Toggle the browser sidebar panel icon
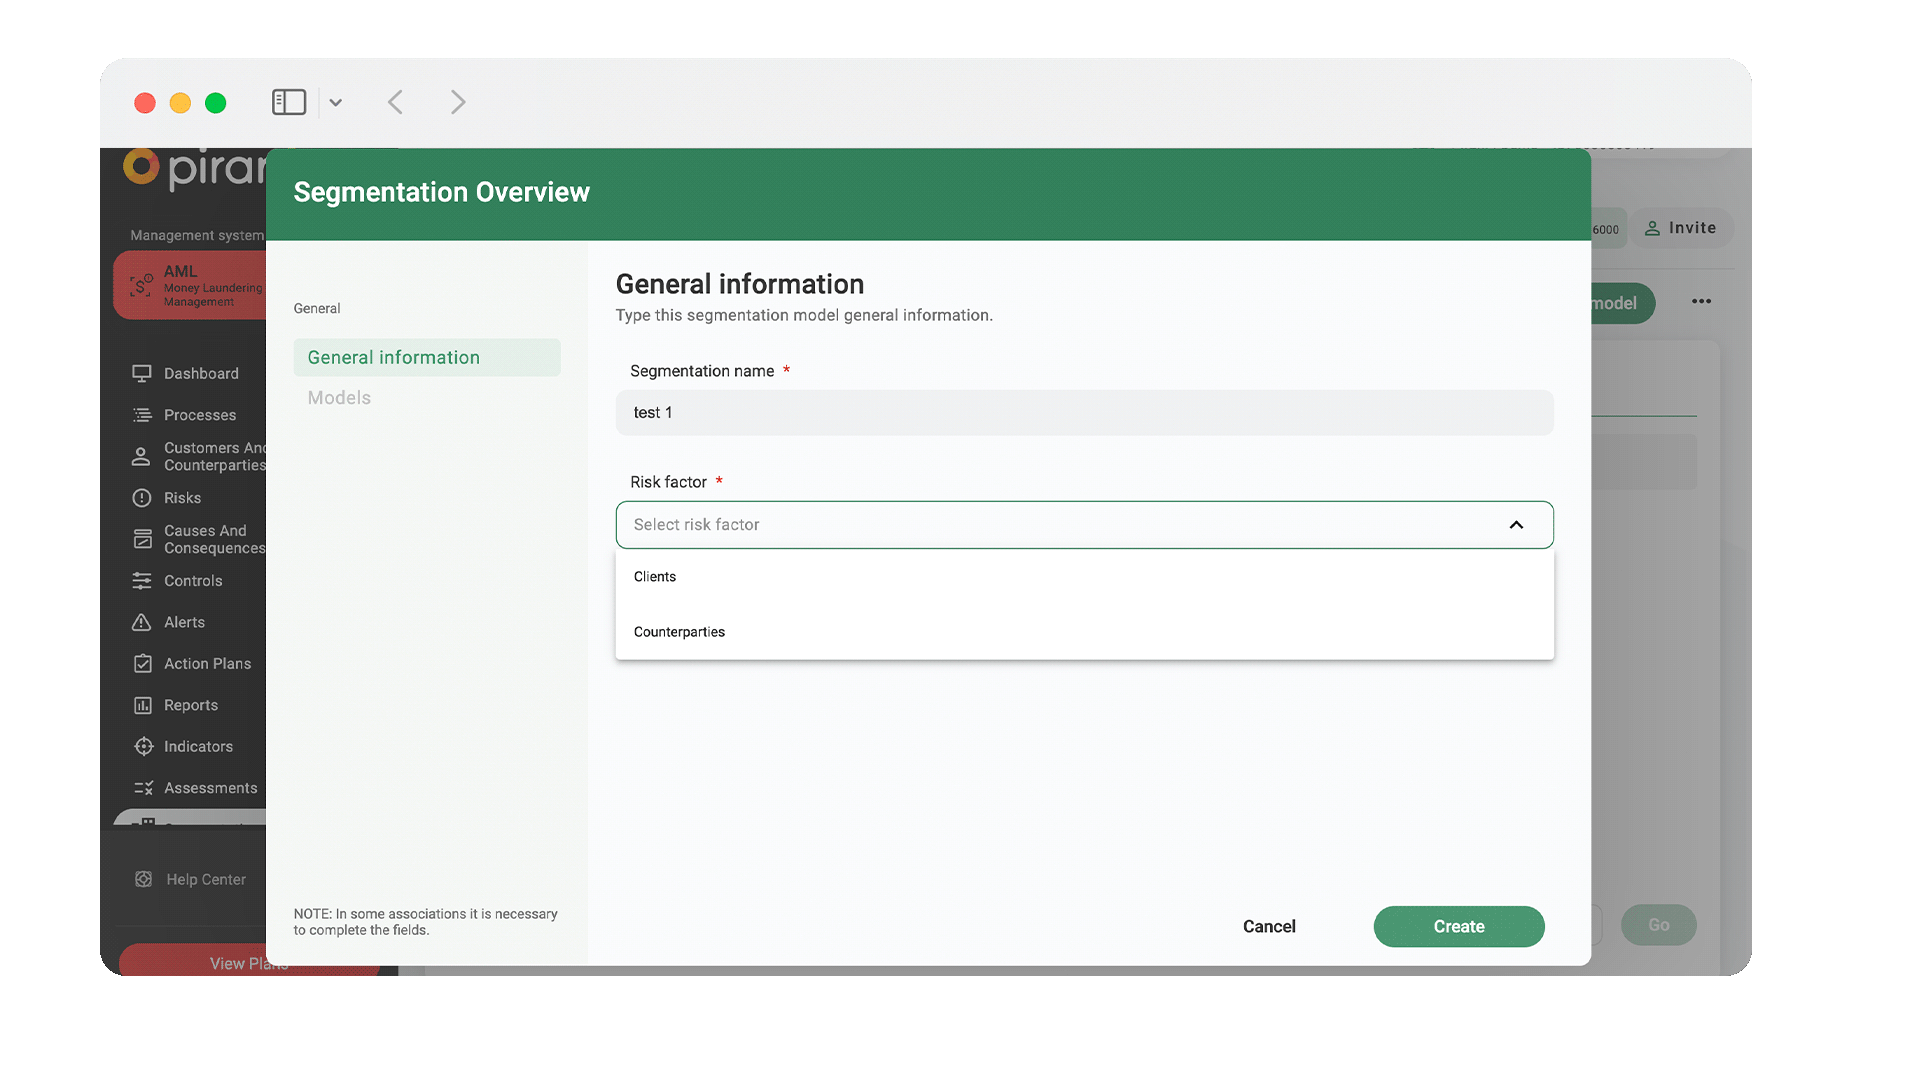 pos(289,102)
